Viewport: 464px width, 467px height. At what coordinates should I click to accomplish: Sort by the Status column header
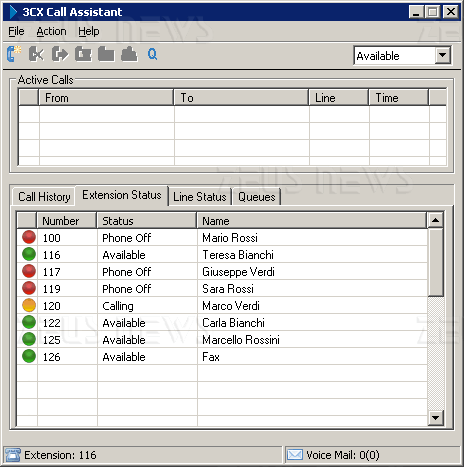pos(147,221)
